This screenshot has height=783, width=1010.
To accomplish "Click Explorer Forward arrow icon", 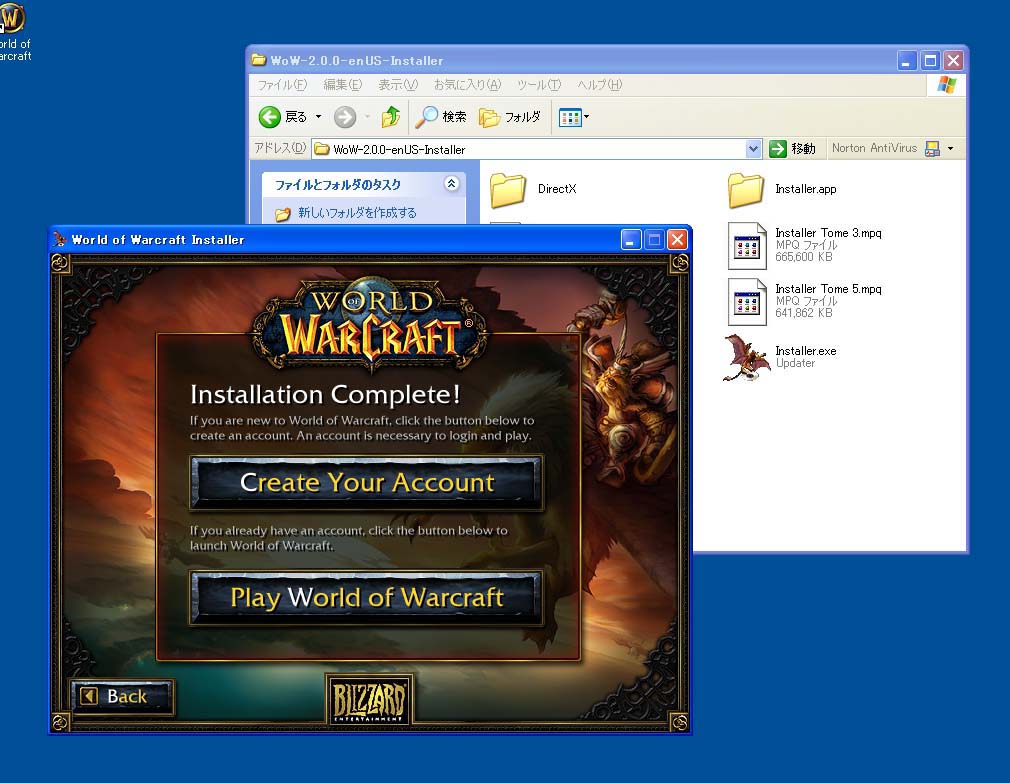I will point(345,117).
